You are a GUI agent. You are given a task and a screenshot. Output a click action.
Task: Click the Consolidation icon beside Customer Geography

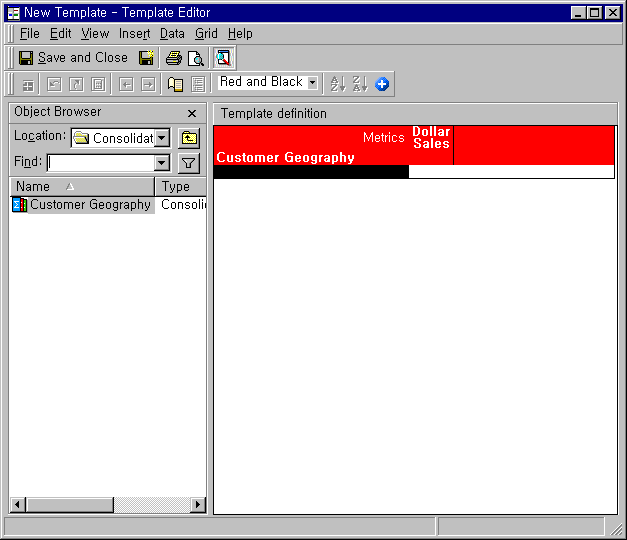click(x=20, y=205)
